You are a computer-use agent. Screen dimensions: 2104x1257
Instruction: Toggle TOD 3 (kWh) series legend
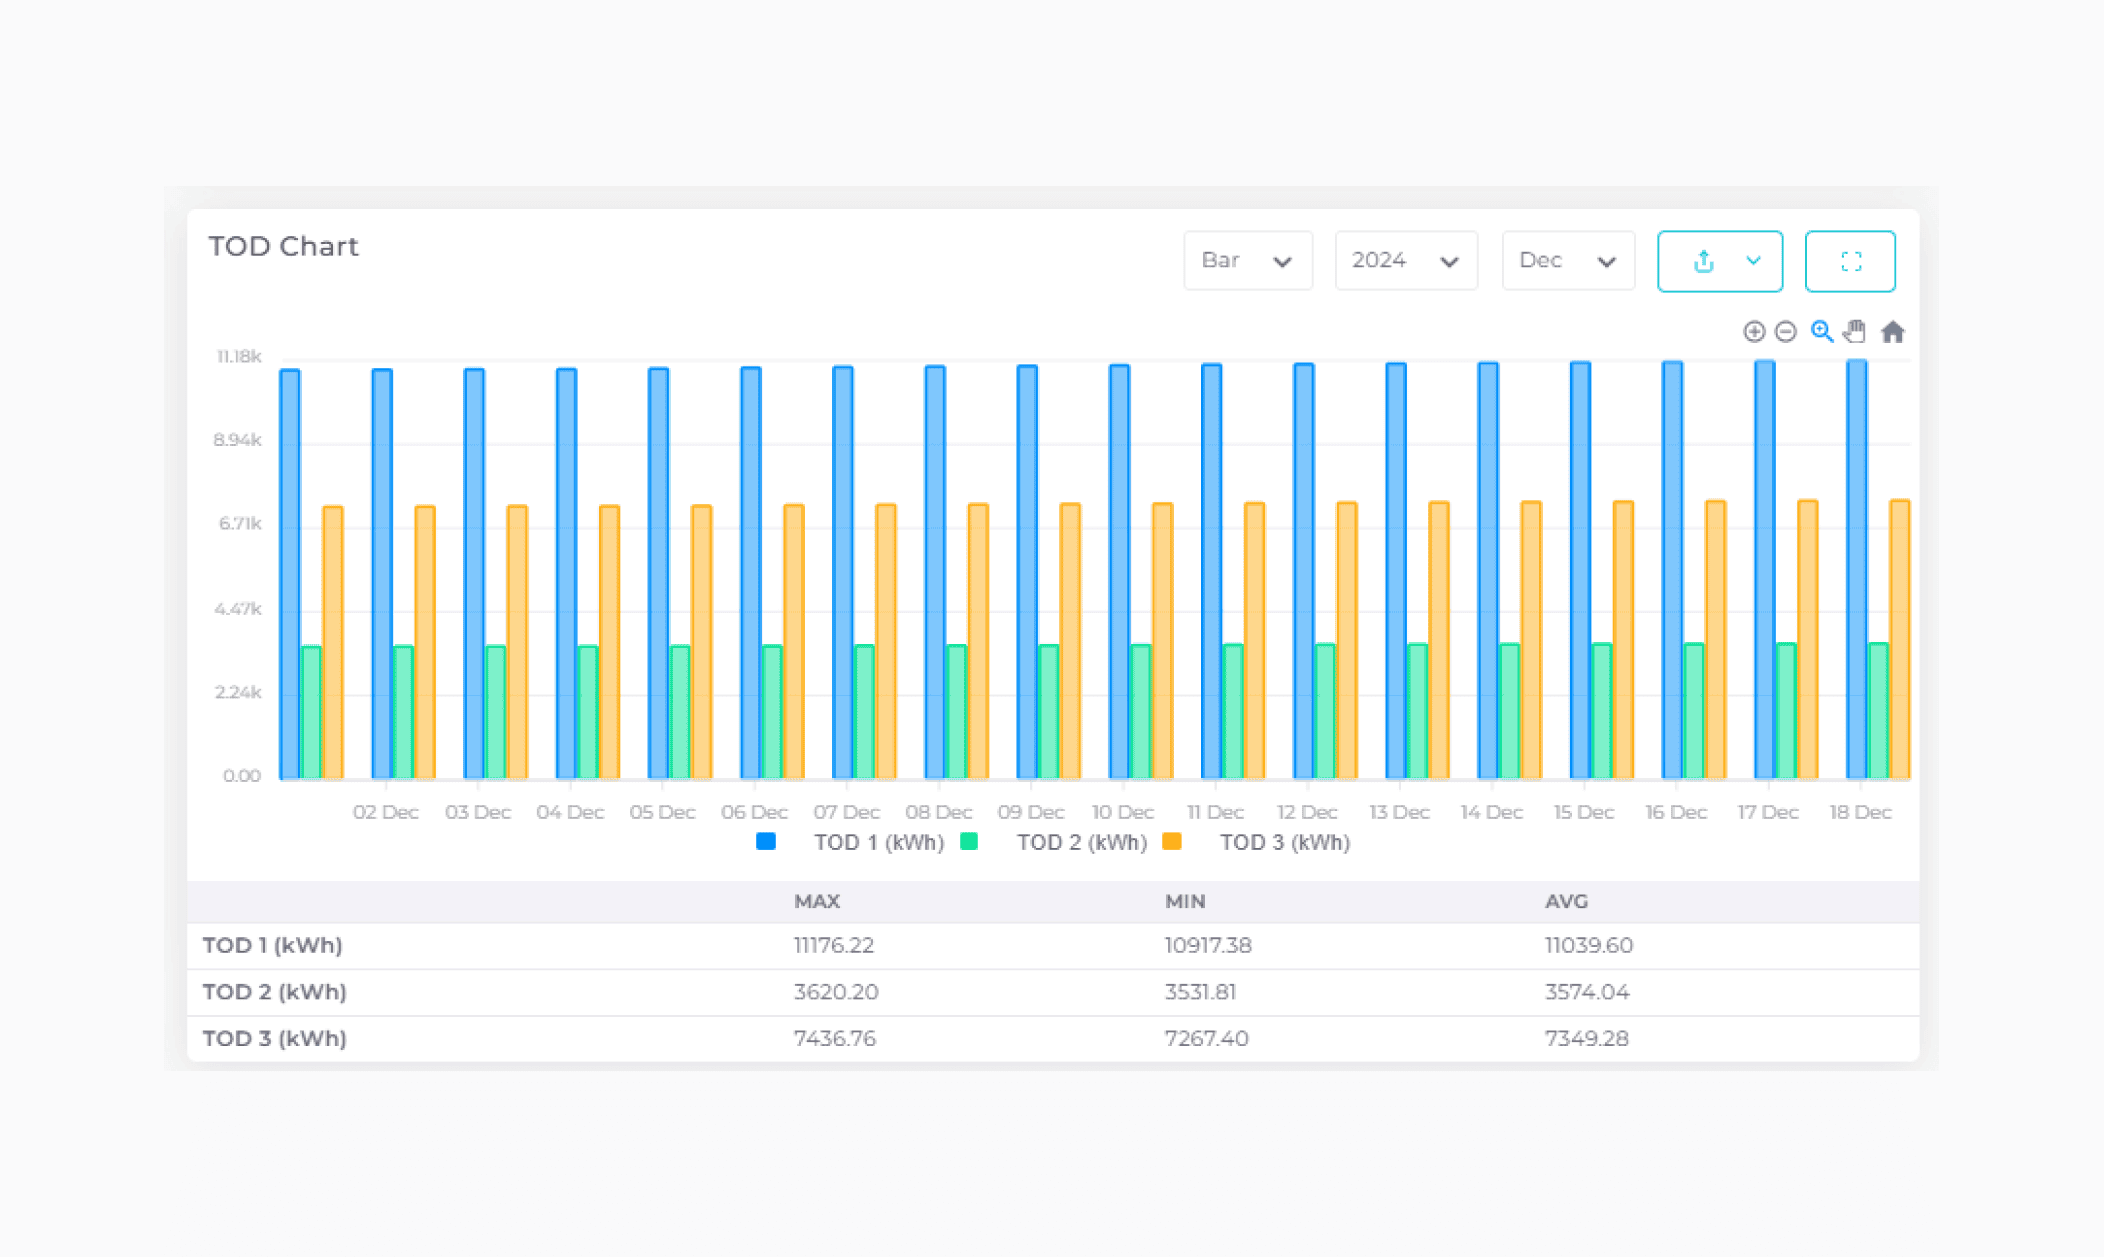[x=1284, y=842]
